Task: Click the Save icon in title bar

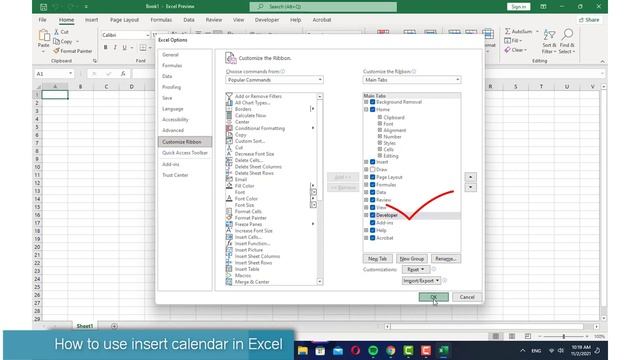Action: point(43,7)
